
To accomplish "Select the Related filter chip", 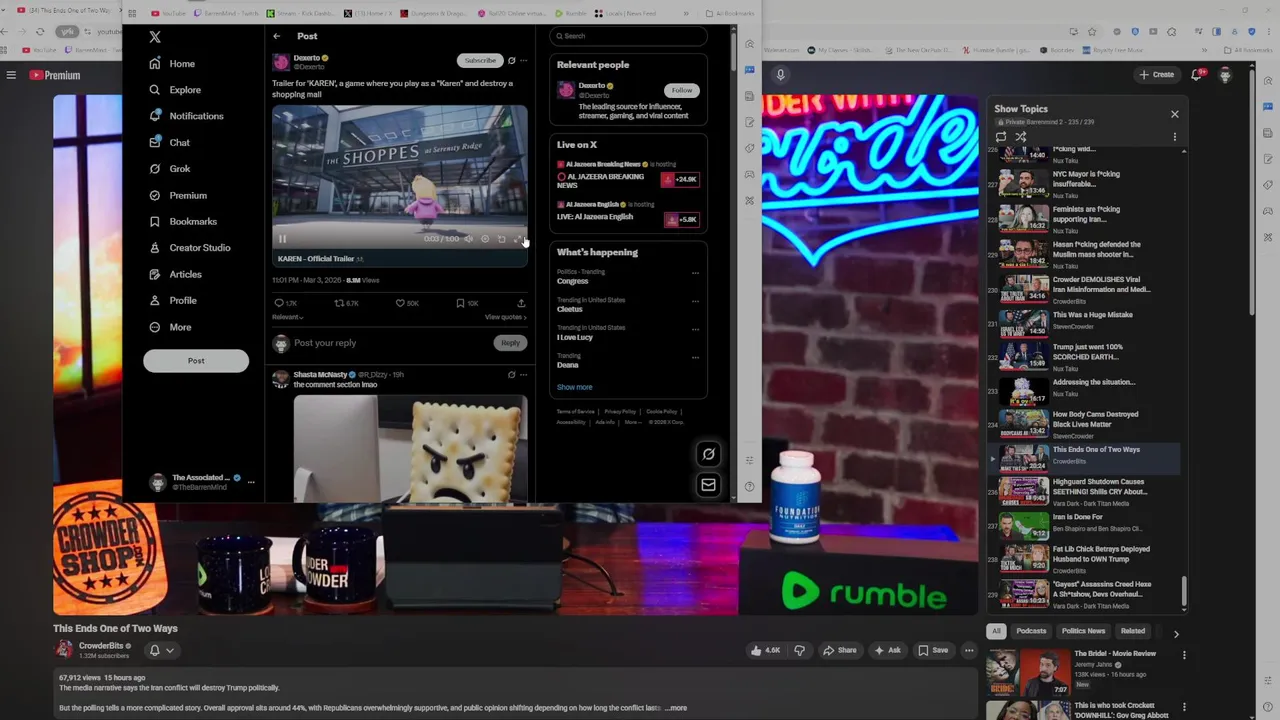I will click(1133, 631).
